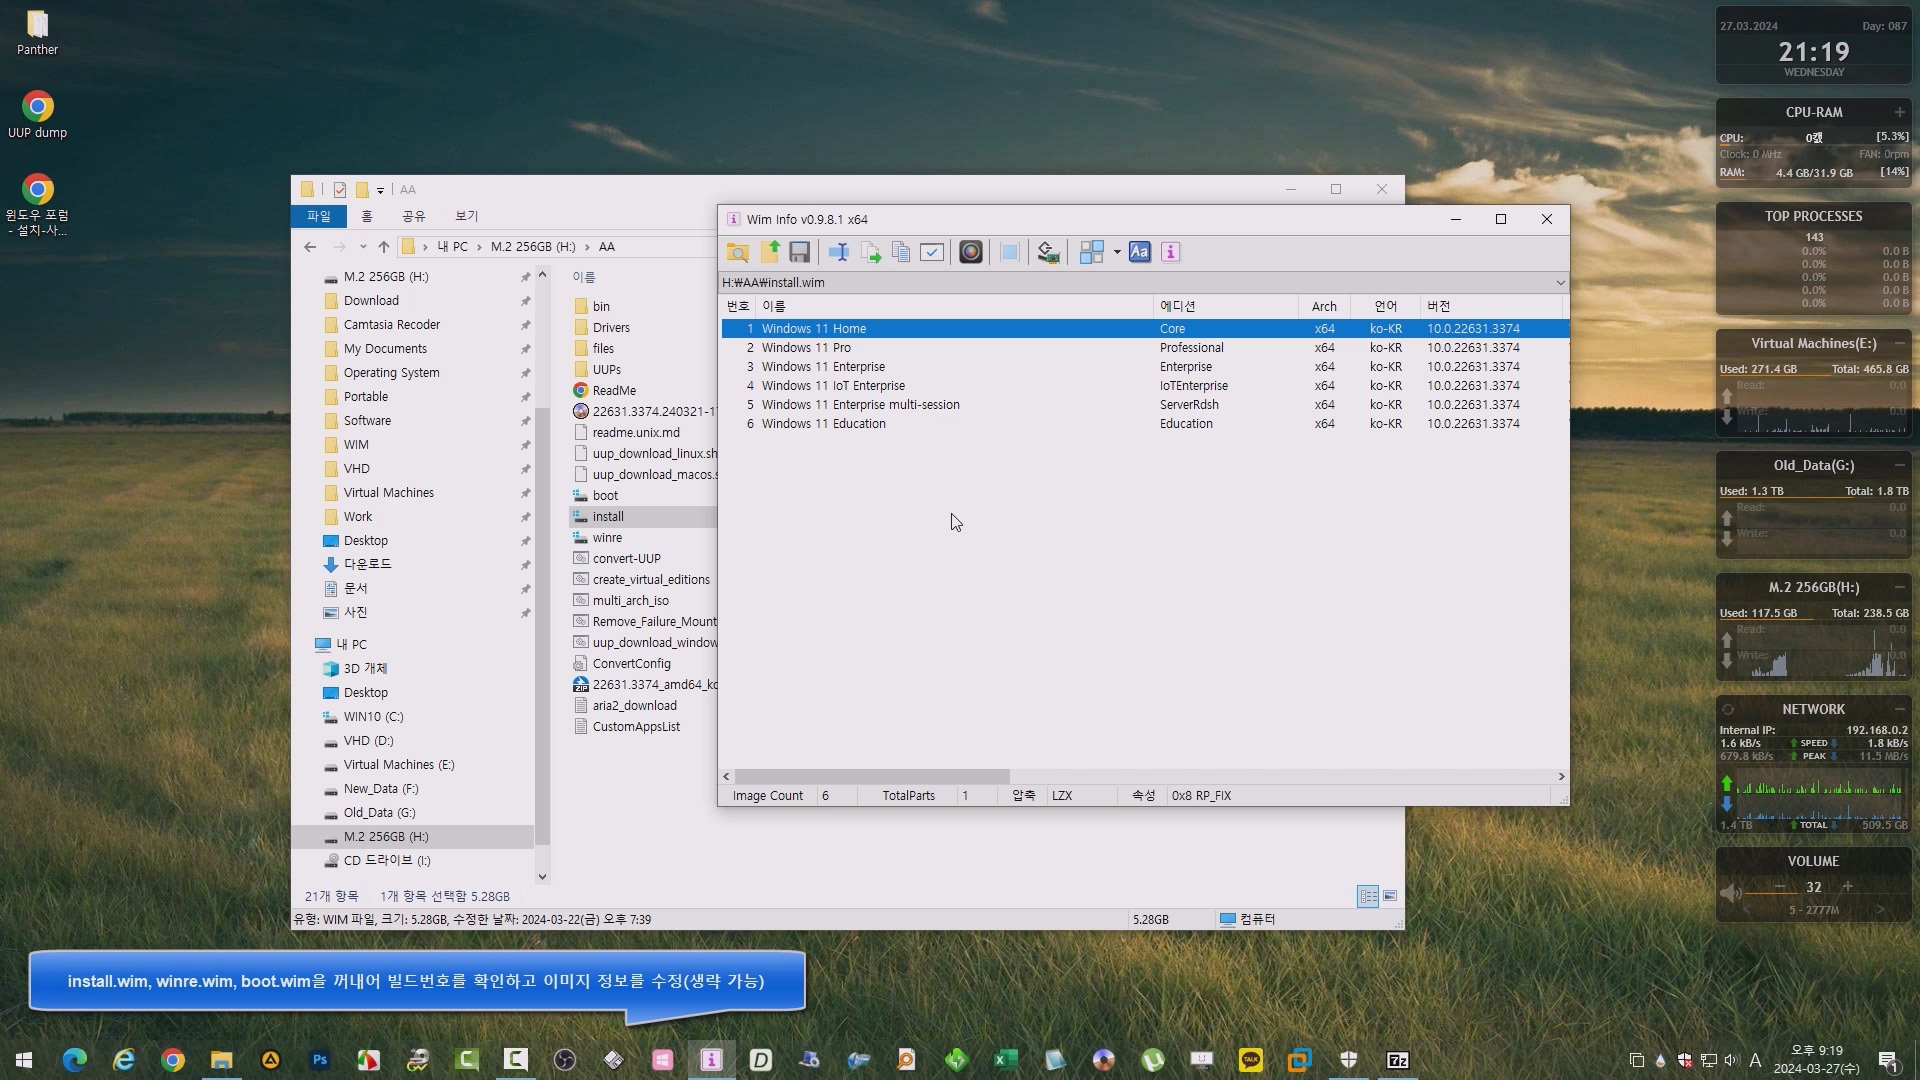Open the Download folder in navigation pane
This screenshot has width=1920, height=1080.
coord(371,301)
